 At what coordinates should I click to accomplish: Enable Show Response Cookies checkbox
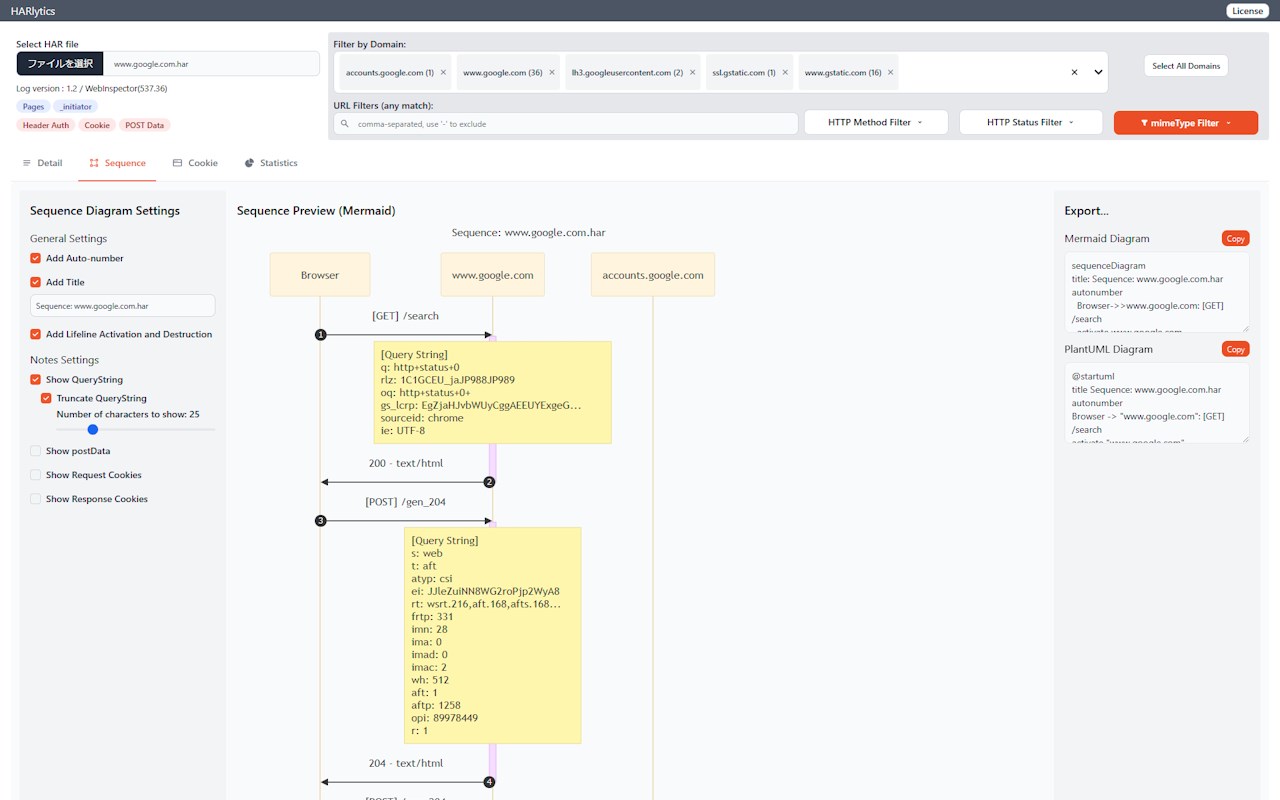point(36,499)
